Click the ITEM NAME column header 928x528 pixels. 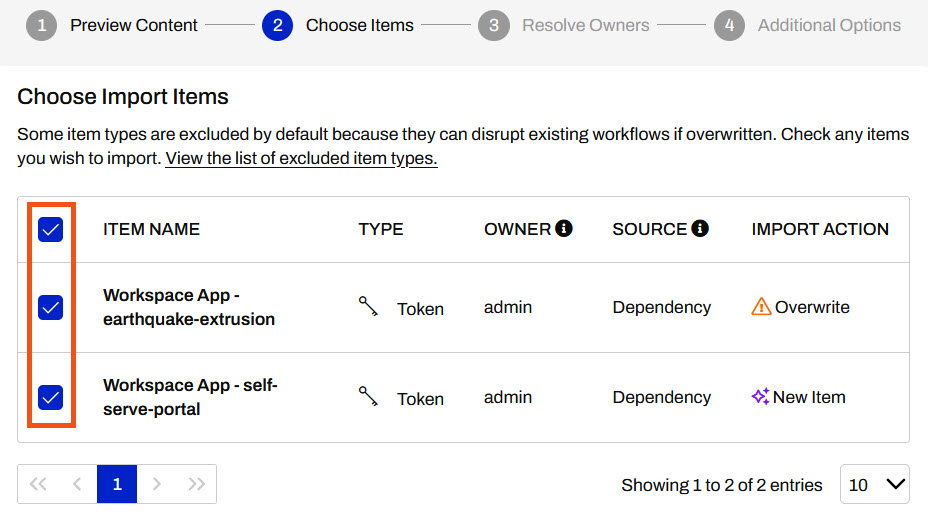[151, 229]
